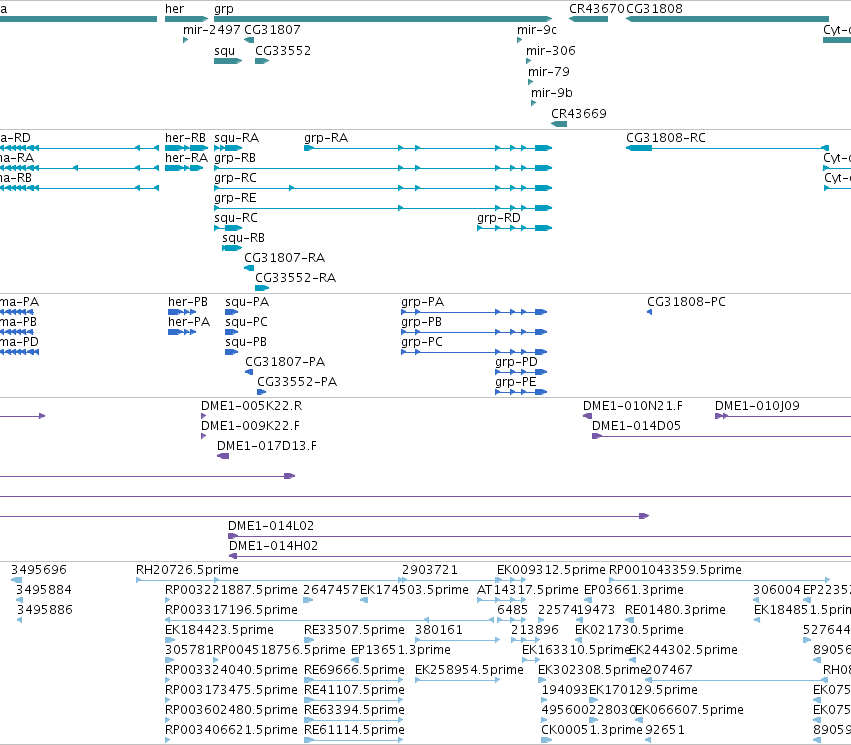851x745 pixels.
Task: Select the mir-2497 marker
Action: 186,40
